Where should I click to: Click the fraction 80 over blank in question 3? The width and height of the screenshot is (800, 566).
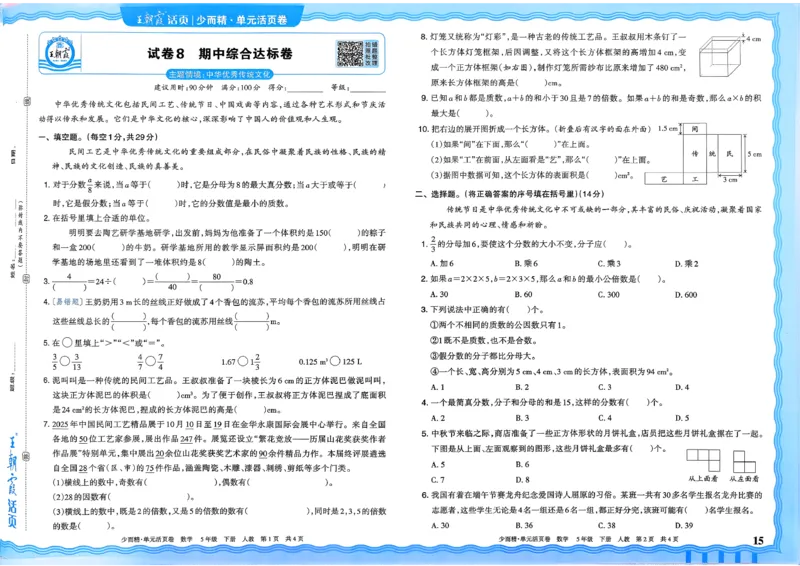point(217,281)
